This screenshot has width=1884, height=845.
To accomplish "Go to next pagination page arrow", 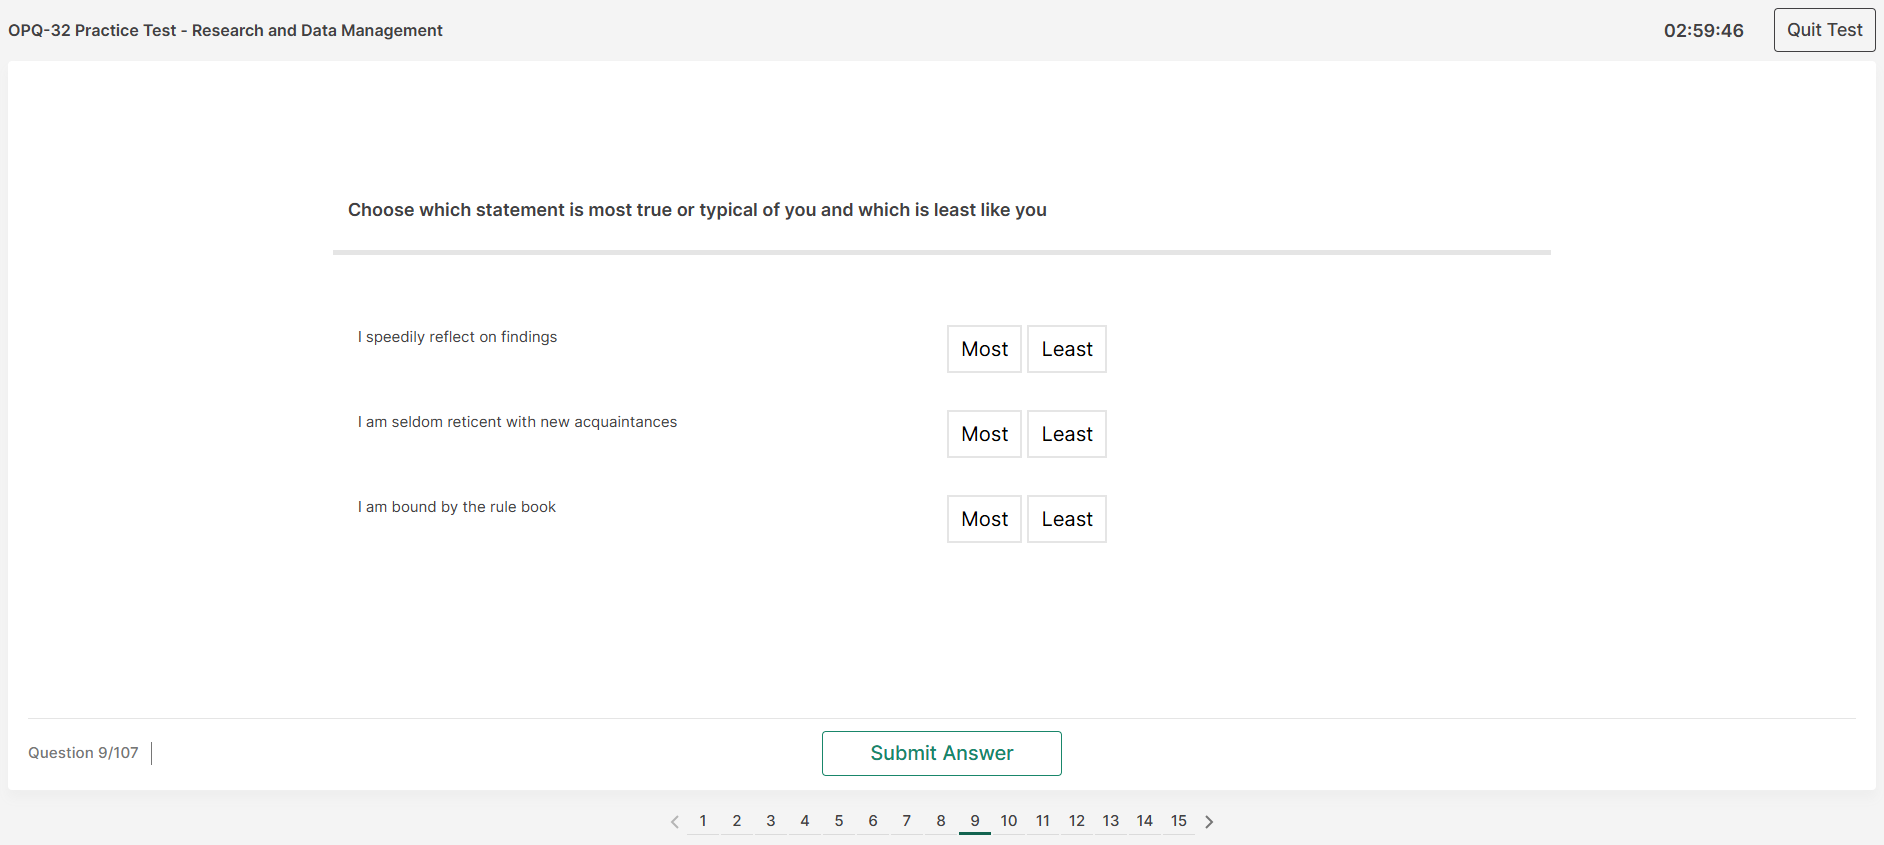I will 1209,822.
